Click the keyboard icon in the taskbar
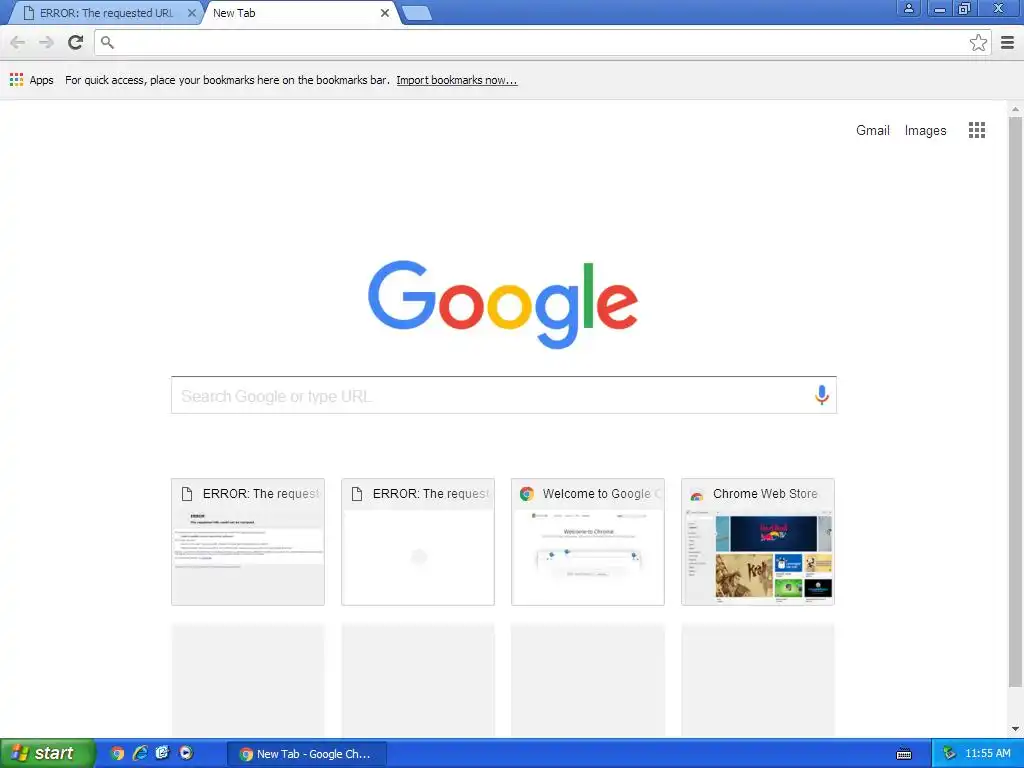Screen dimensions: 1024x768 (x=904, y=754)
